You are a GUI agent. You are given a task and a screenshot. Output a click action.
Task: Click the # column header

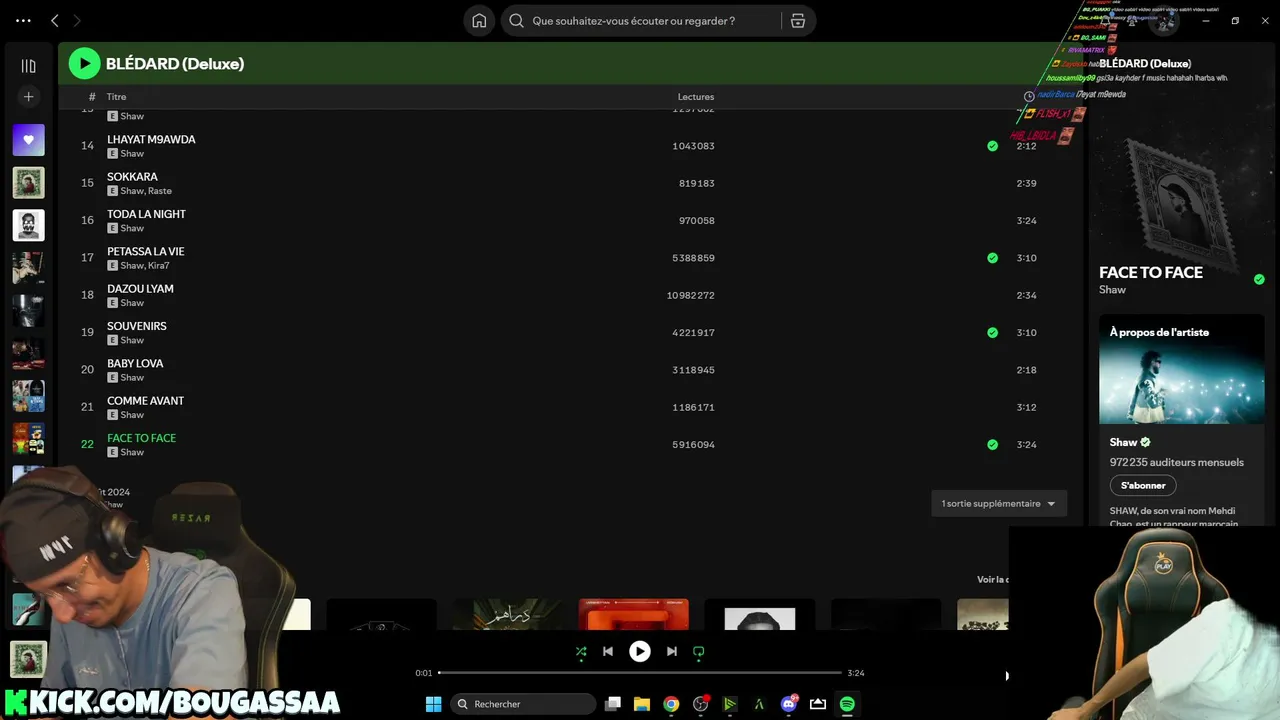click(92, 97)
